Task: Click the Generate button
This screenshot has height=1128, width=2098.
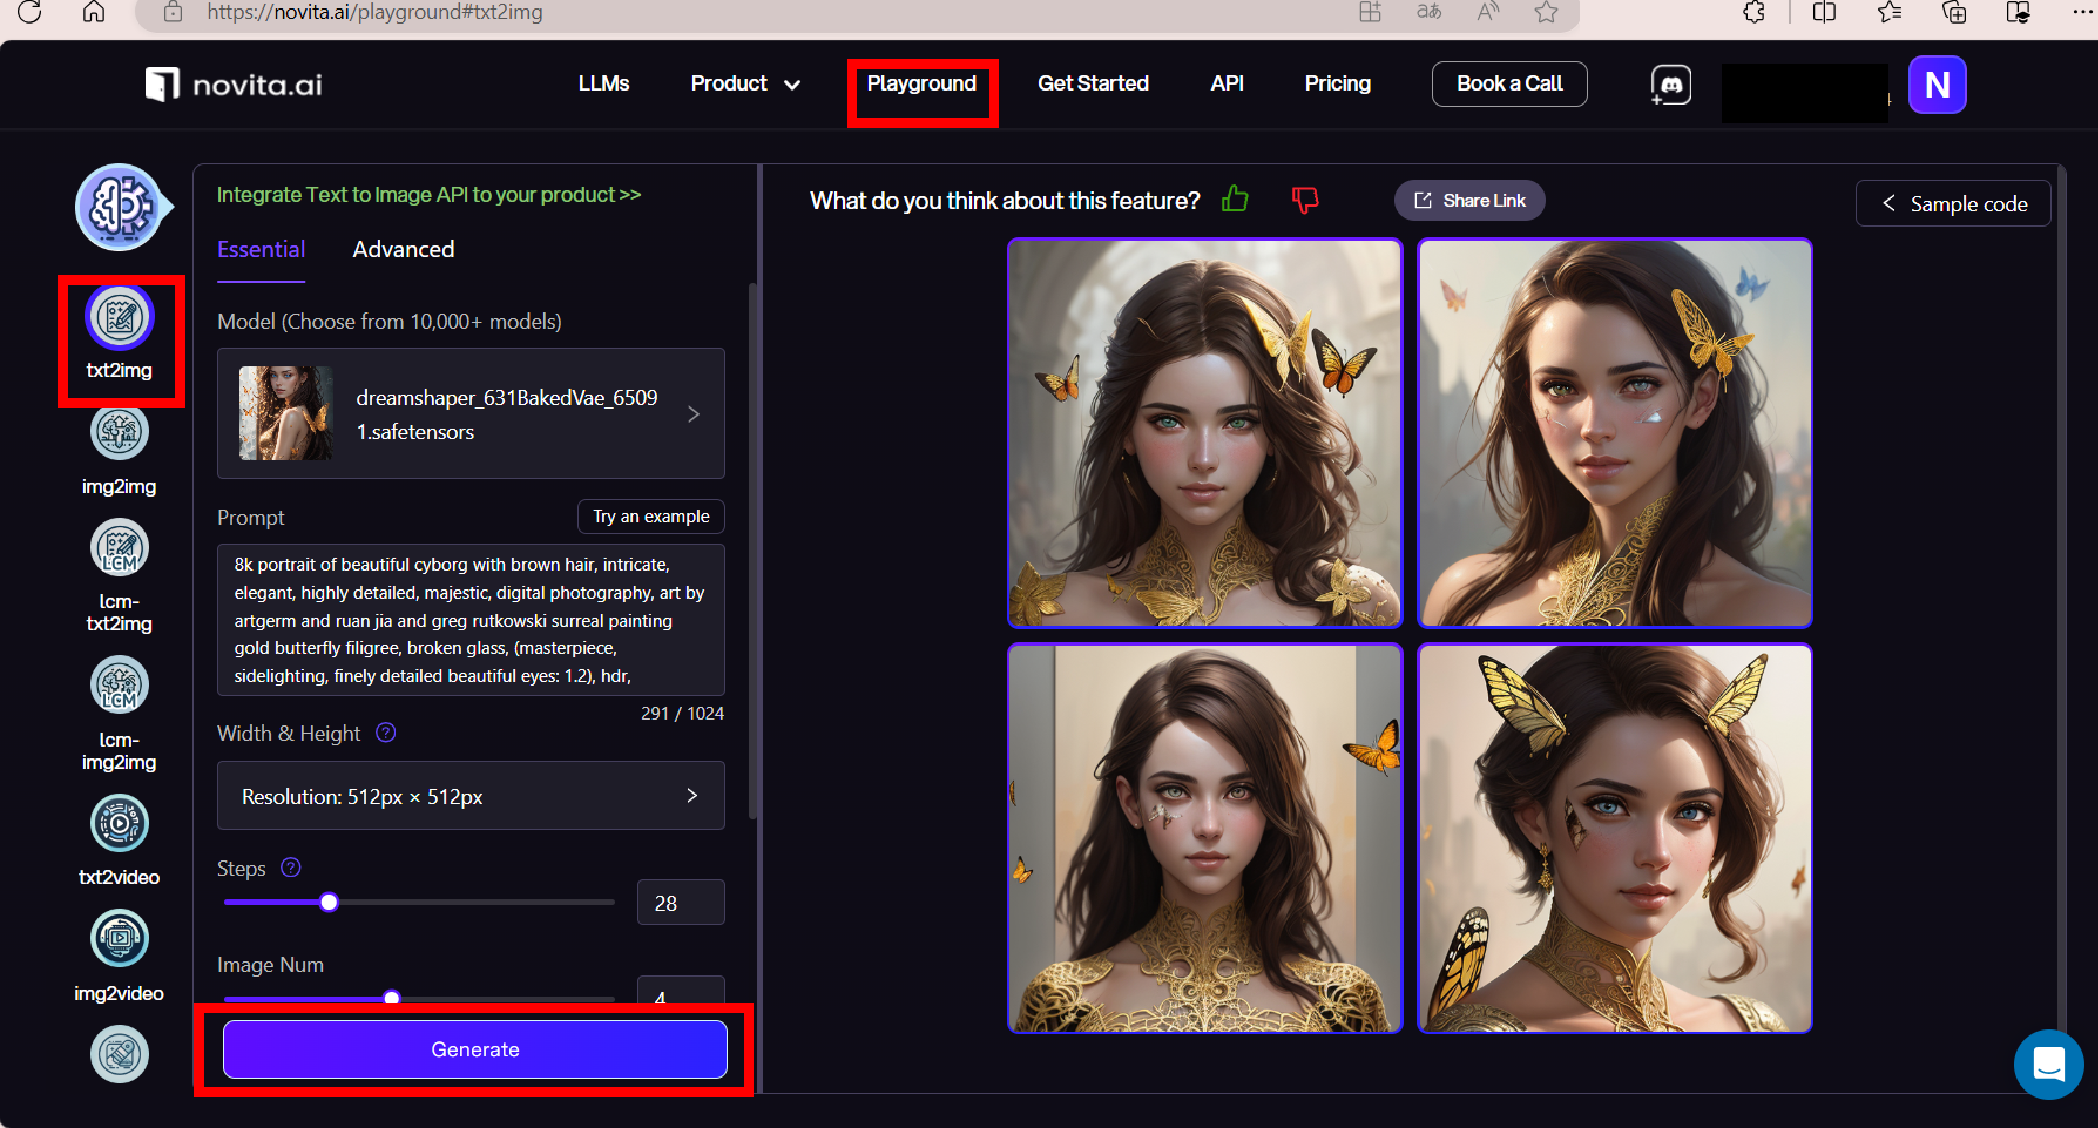Action: point(475,1049)
